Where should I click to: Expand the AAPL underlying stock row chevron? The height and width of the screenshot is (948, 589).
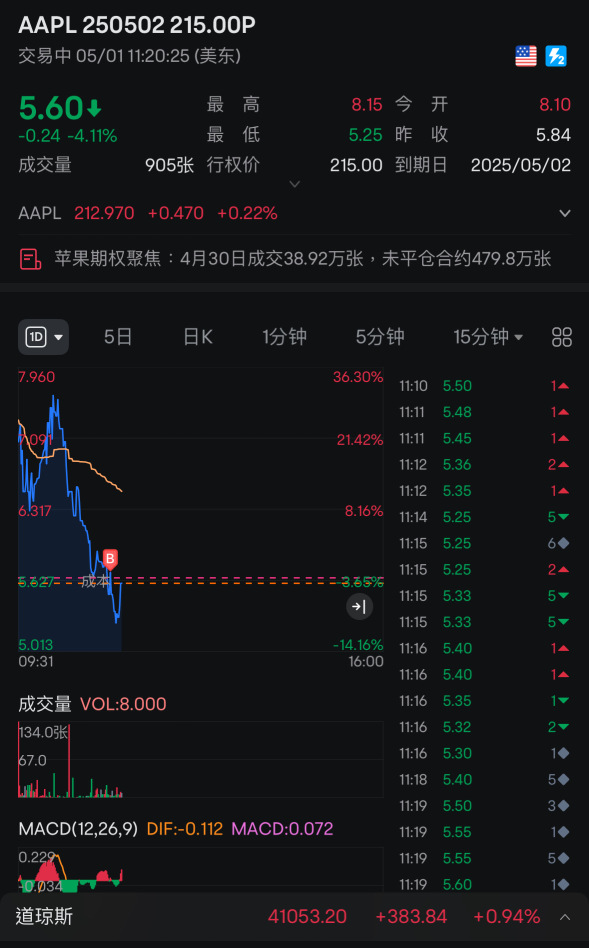(x=564, y=213)
